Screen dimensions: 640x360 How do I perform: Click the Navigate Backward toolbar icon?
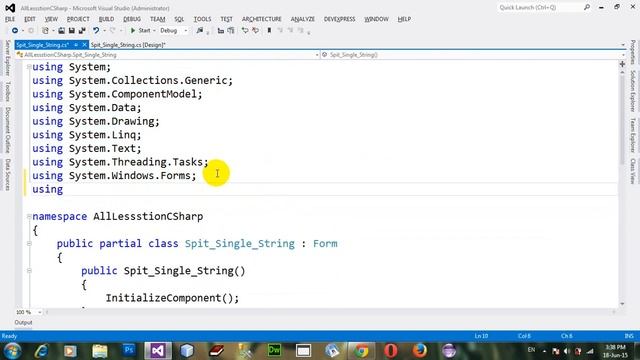tap(15, 31)
